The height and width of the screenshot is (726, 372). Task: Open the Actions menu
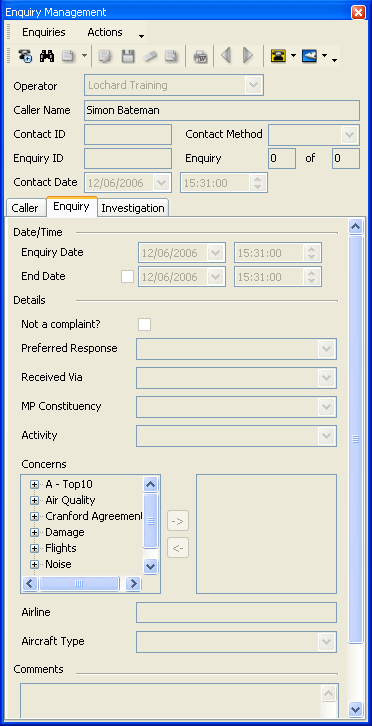105,32
